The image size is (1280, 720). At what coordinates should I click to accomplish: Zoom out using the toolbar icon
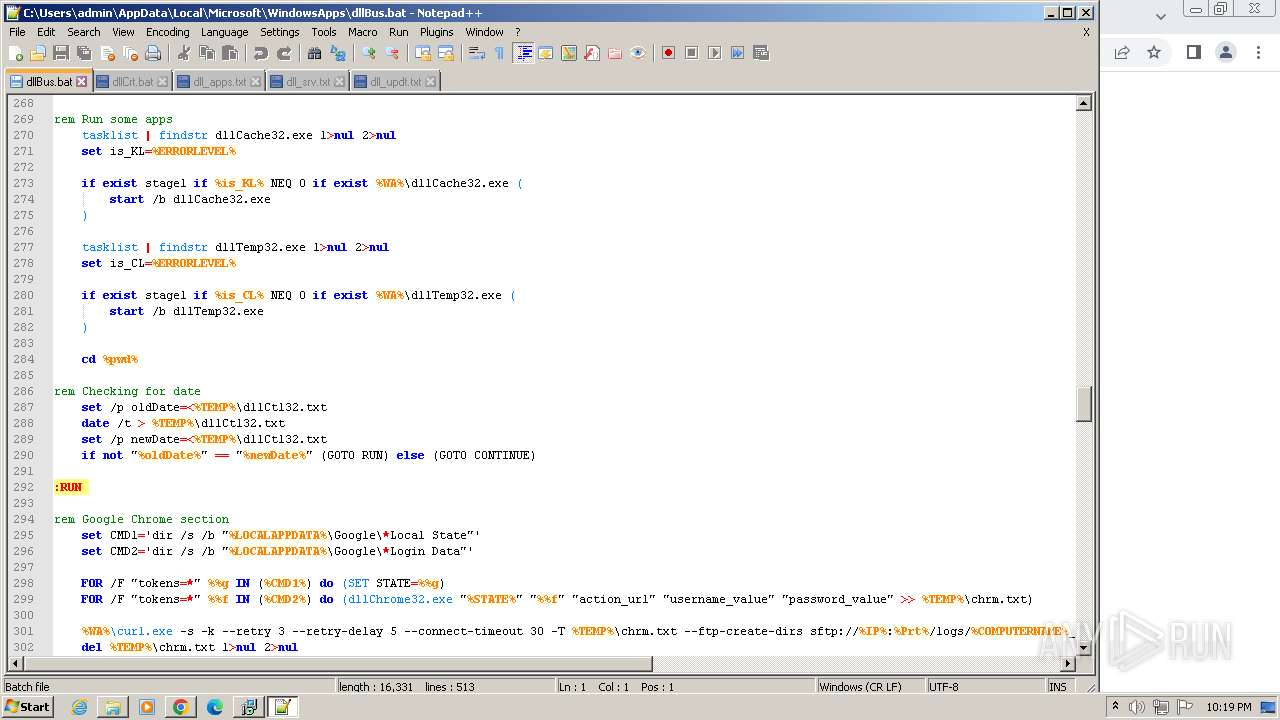(x=392, y=53)
